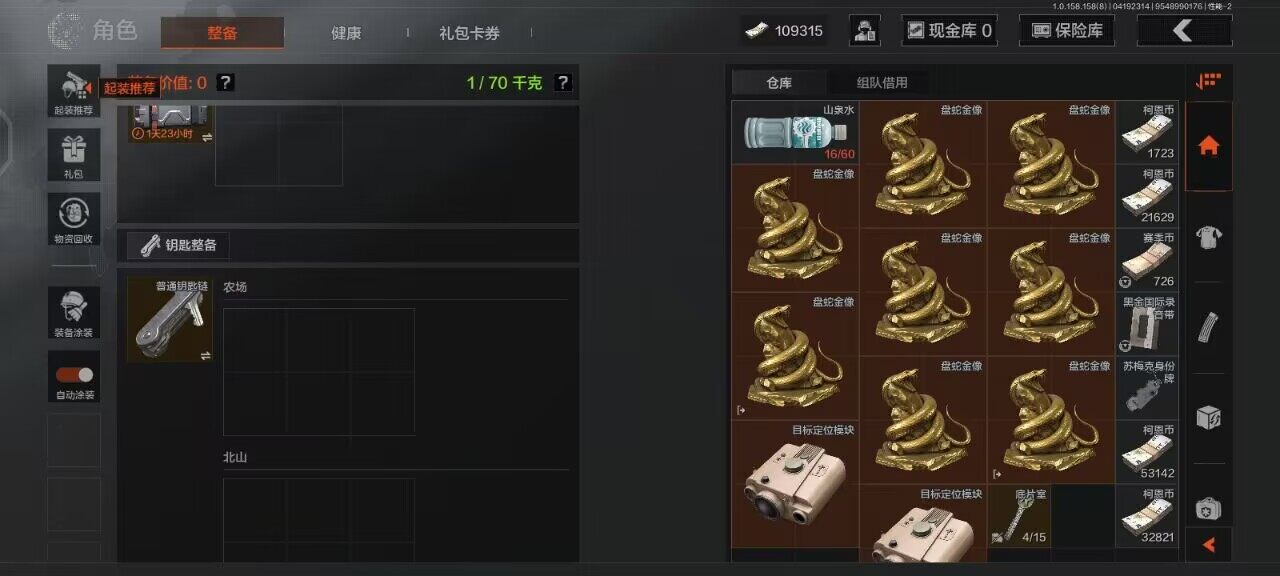The width and height of the screenshot is (1280, 576).
Task: Open the 保险库 vault button
Action: (1067, 31)
